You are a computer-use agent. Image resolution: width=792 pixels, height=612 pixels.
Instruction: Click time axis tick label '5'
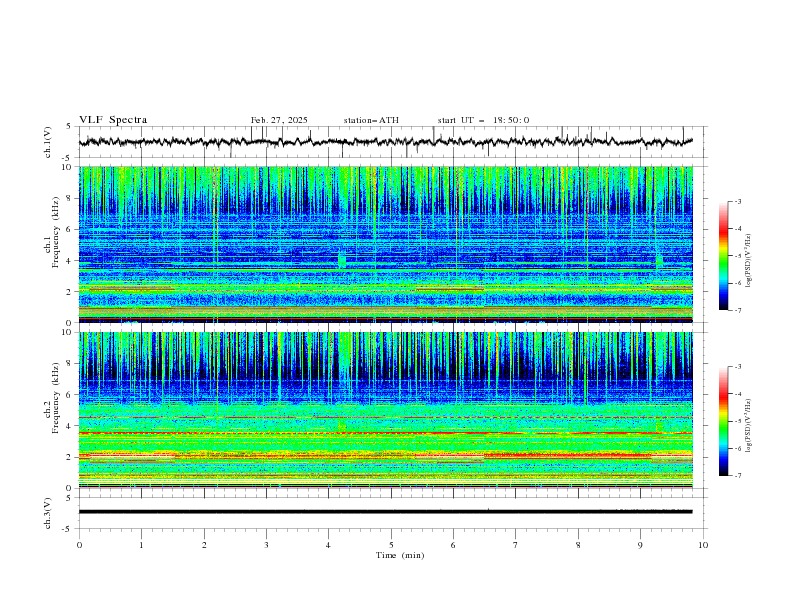(391, 545)
